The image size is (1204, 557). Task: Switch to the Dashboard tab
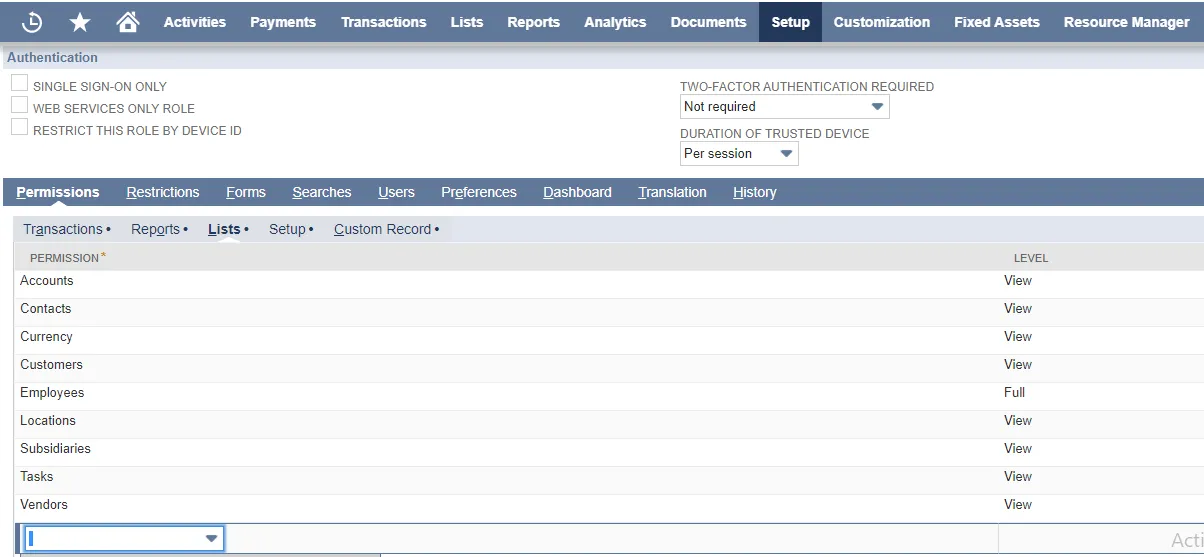577,192
